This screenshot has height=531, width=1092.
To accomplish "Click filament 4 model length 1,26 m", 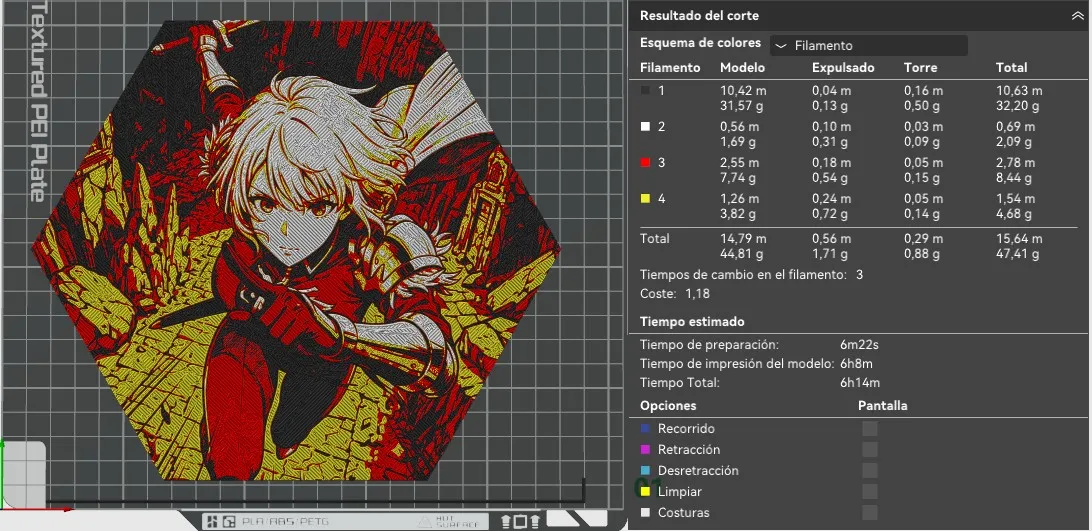I will tap(739, 199).
